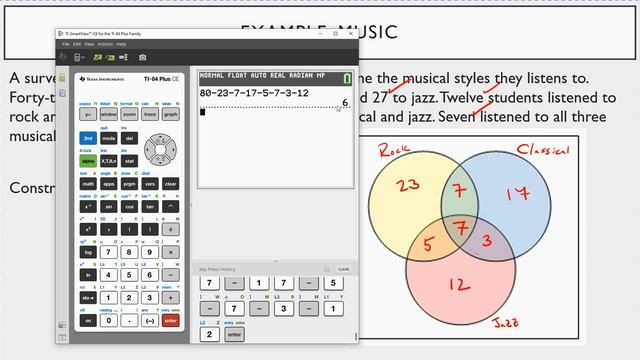
Task: Click the x⁻¹ inverse key
Action: 88,207
